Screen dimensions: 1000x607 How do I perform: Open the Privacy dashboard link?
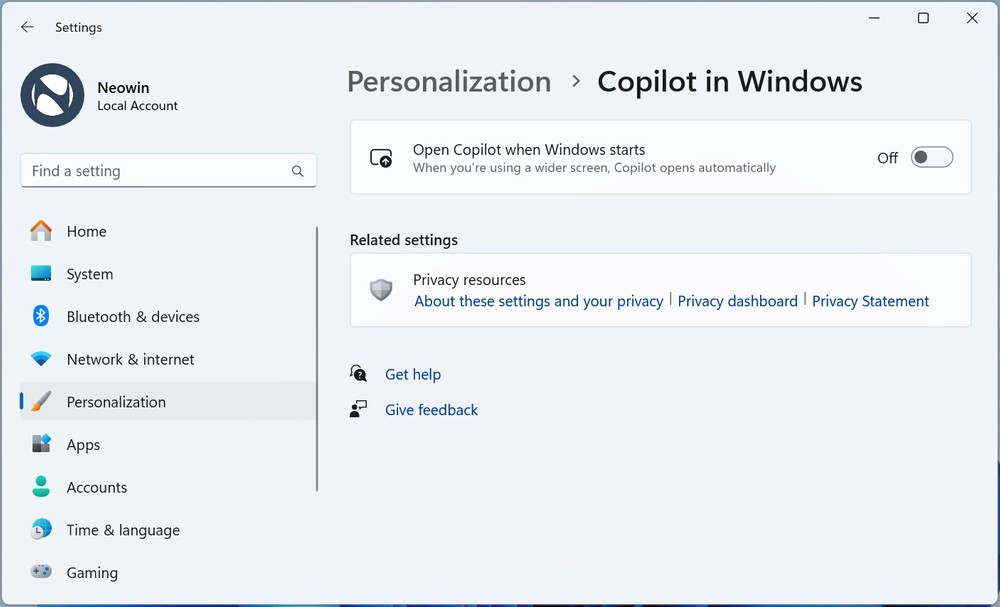coord(737,301)
